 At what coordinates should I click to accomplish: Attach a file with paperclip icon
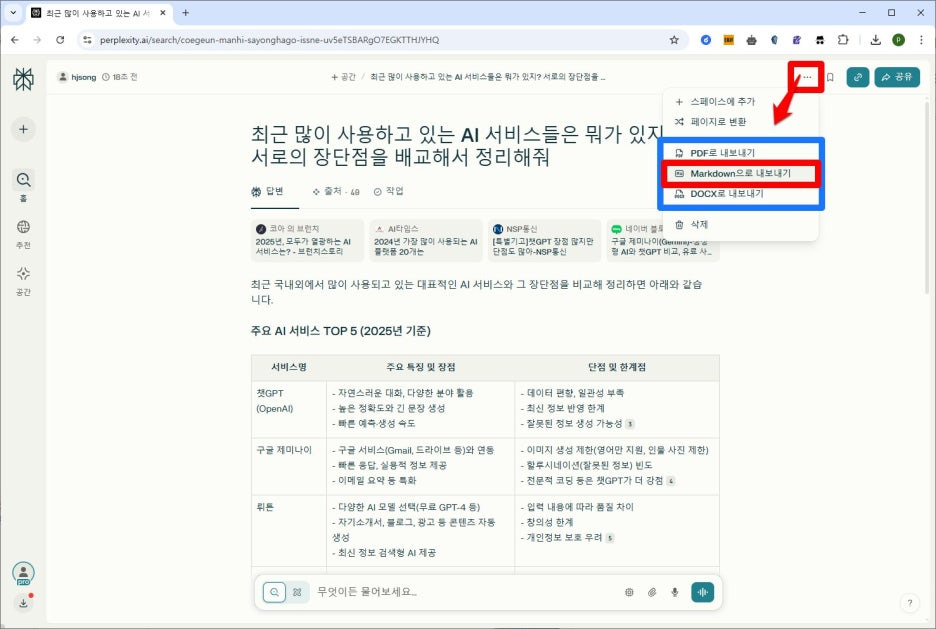point(652,592)
